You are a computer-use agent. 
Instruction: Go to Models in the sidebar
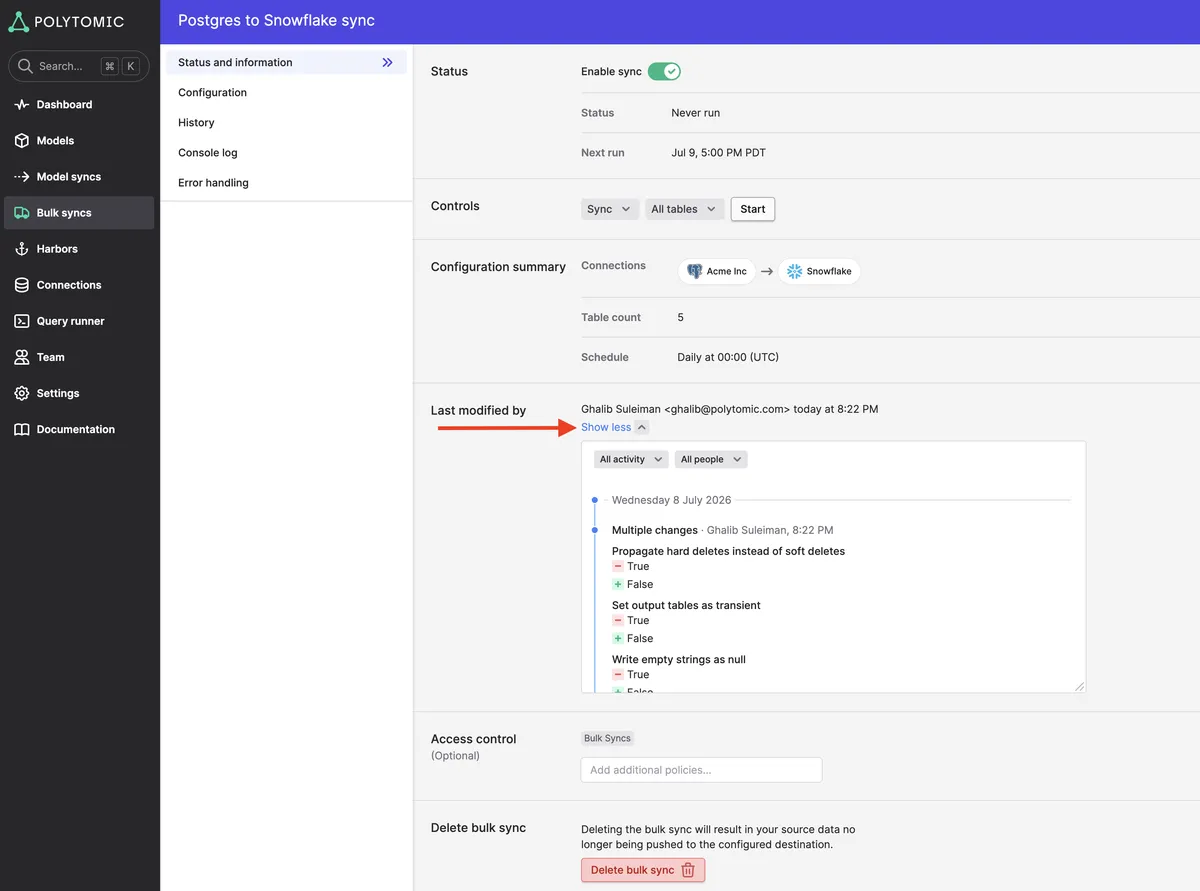click(79, 141)
